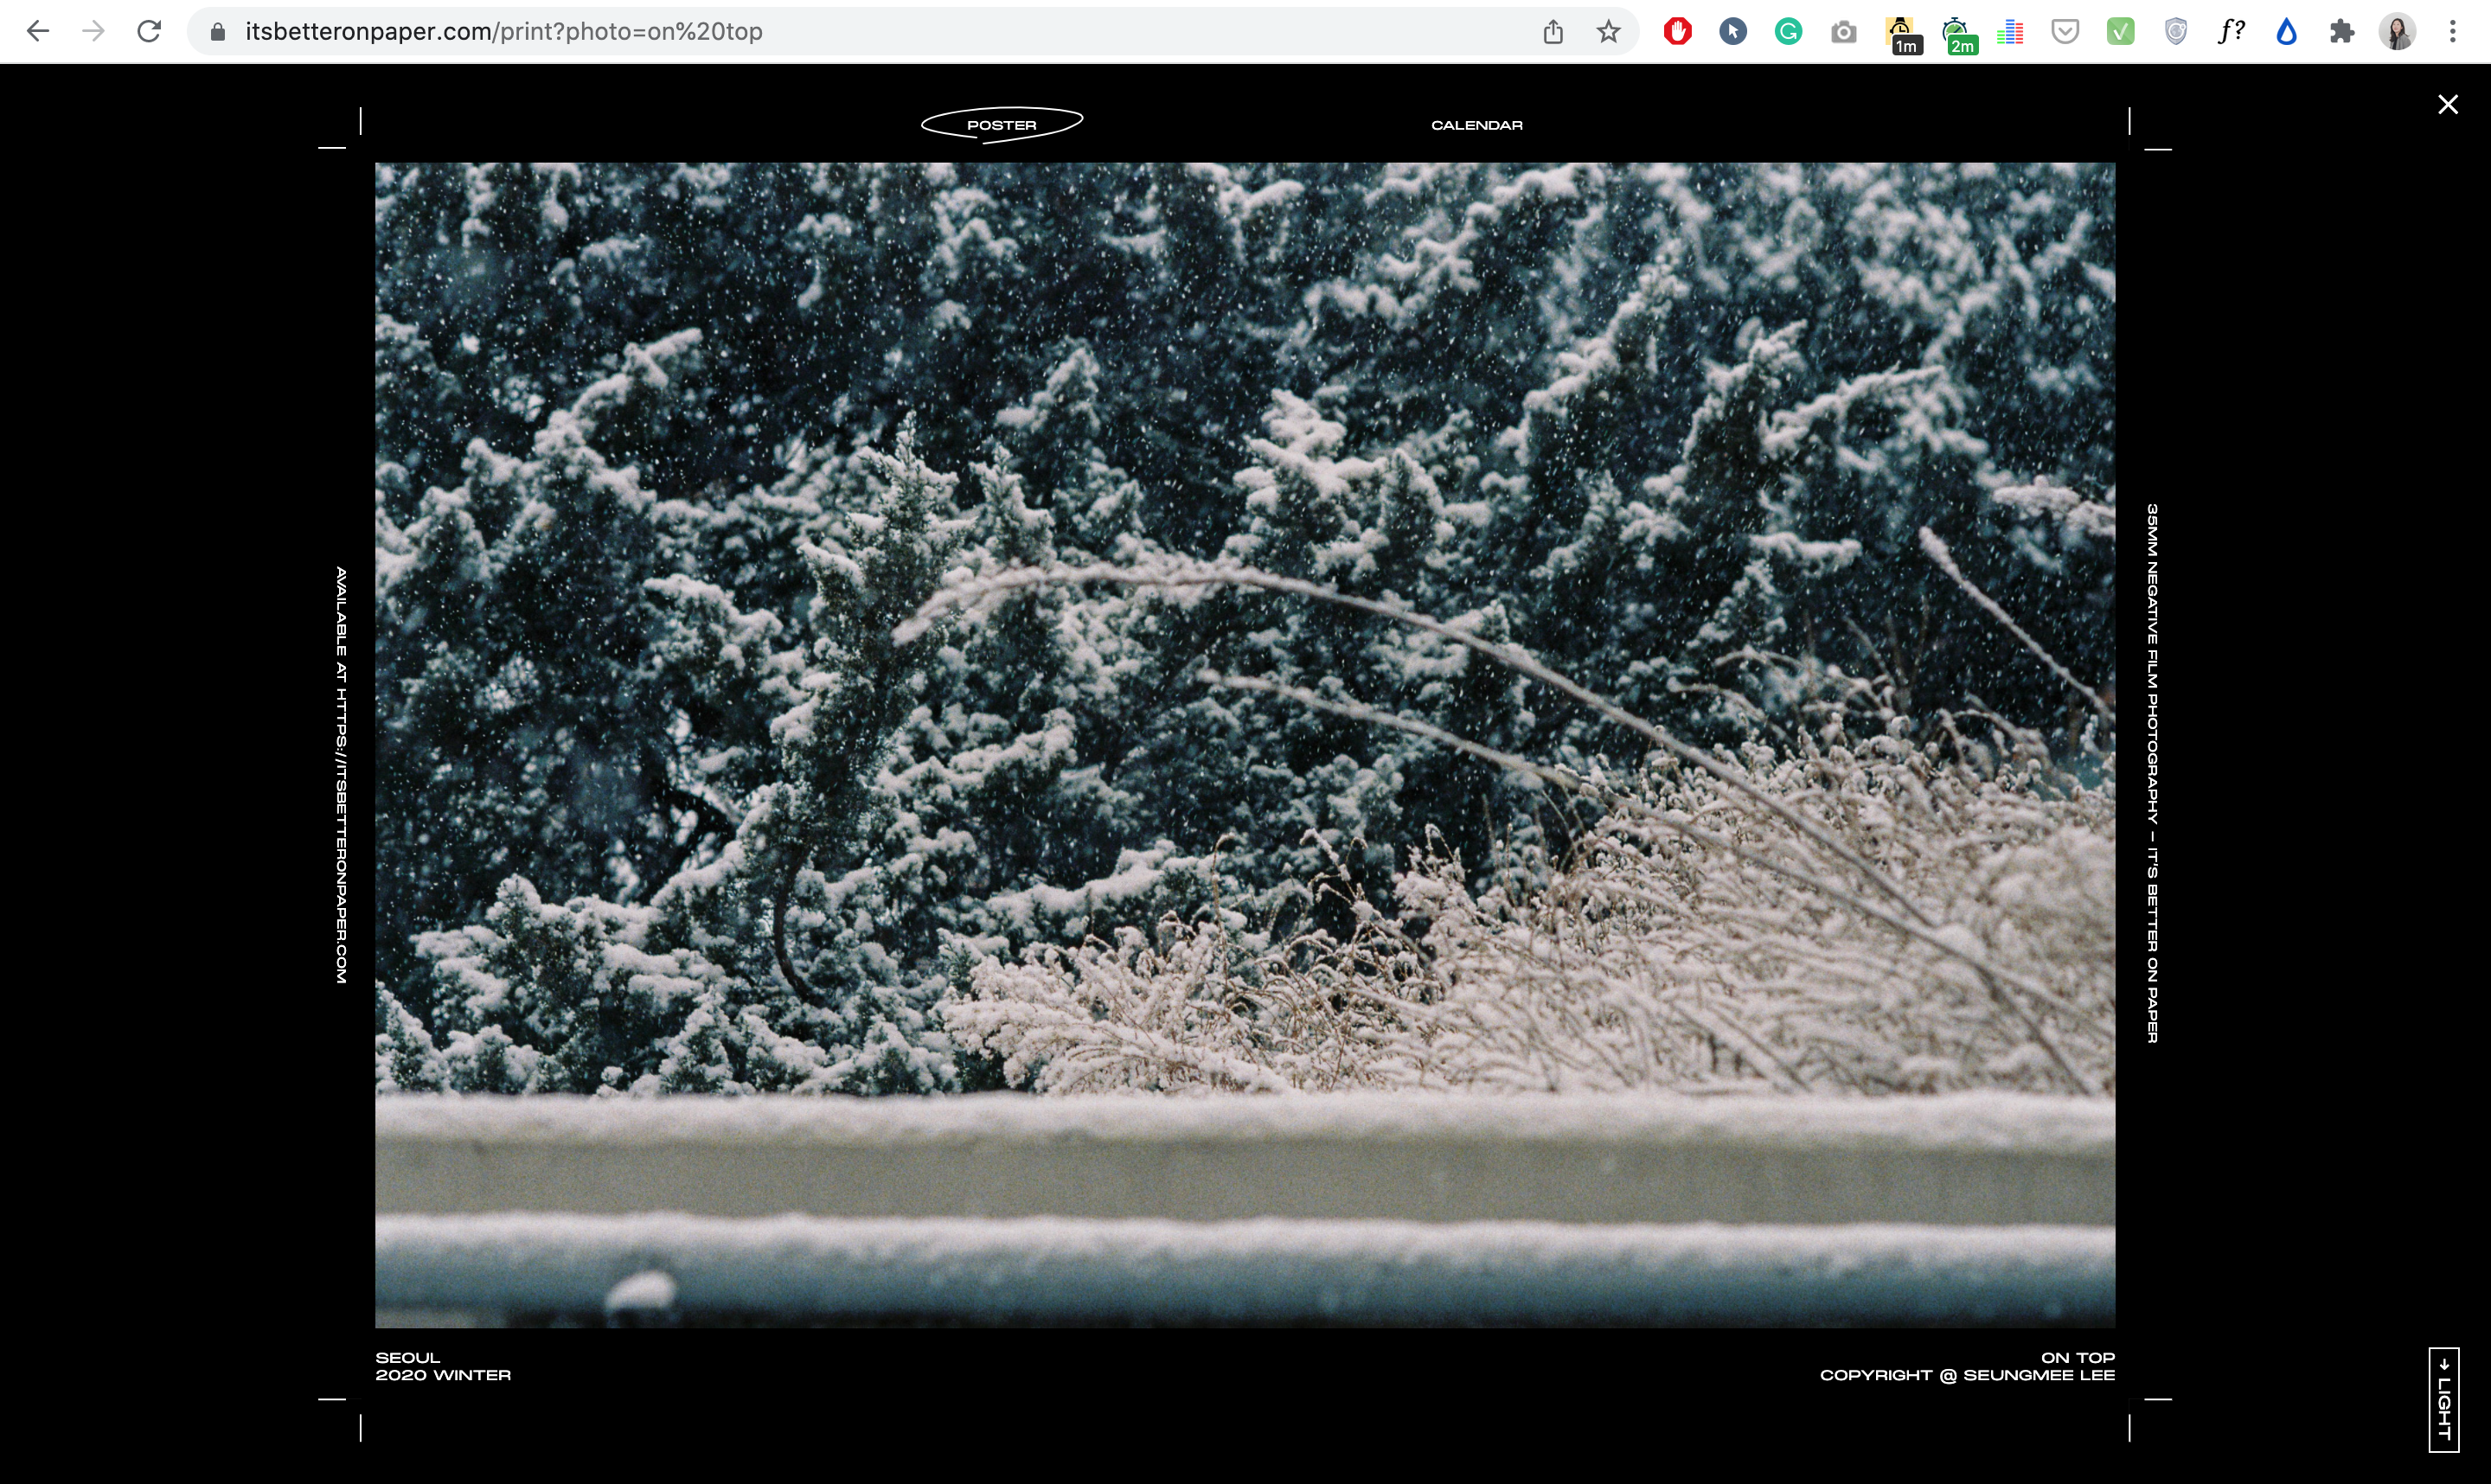This screenshot has width=2491, height=1484.
Task: Toggle the LIGHT theme switch
Action: click(2443, 1398)
